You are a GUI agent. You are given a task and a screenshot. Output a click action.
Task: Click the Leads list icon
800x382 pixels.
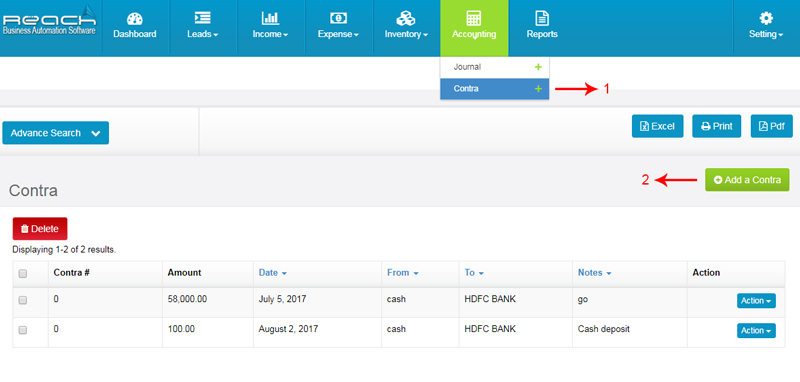click(203, 18)
